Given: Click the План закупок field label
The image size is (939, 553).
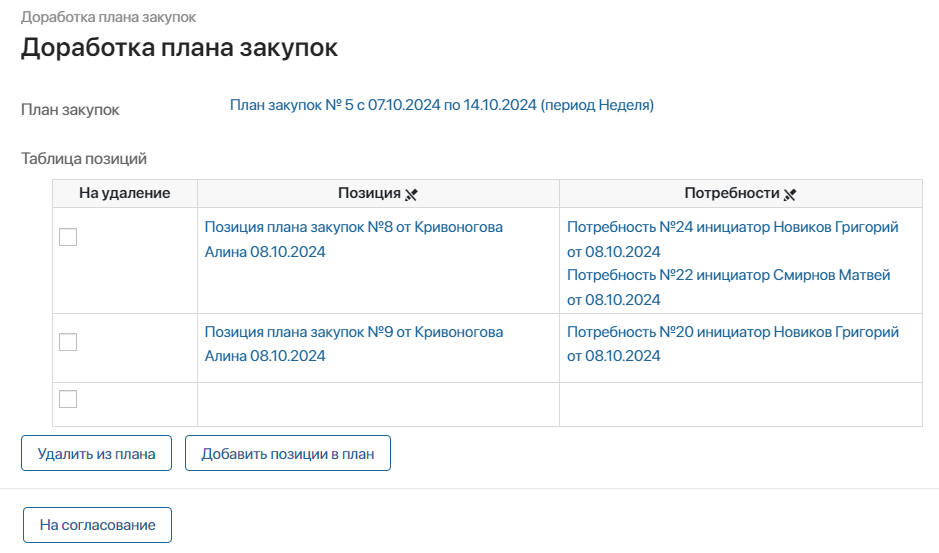Looking at the screenshot, I should pyautogui.click(x=70, y=110).
